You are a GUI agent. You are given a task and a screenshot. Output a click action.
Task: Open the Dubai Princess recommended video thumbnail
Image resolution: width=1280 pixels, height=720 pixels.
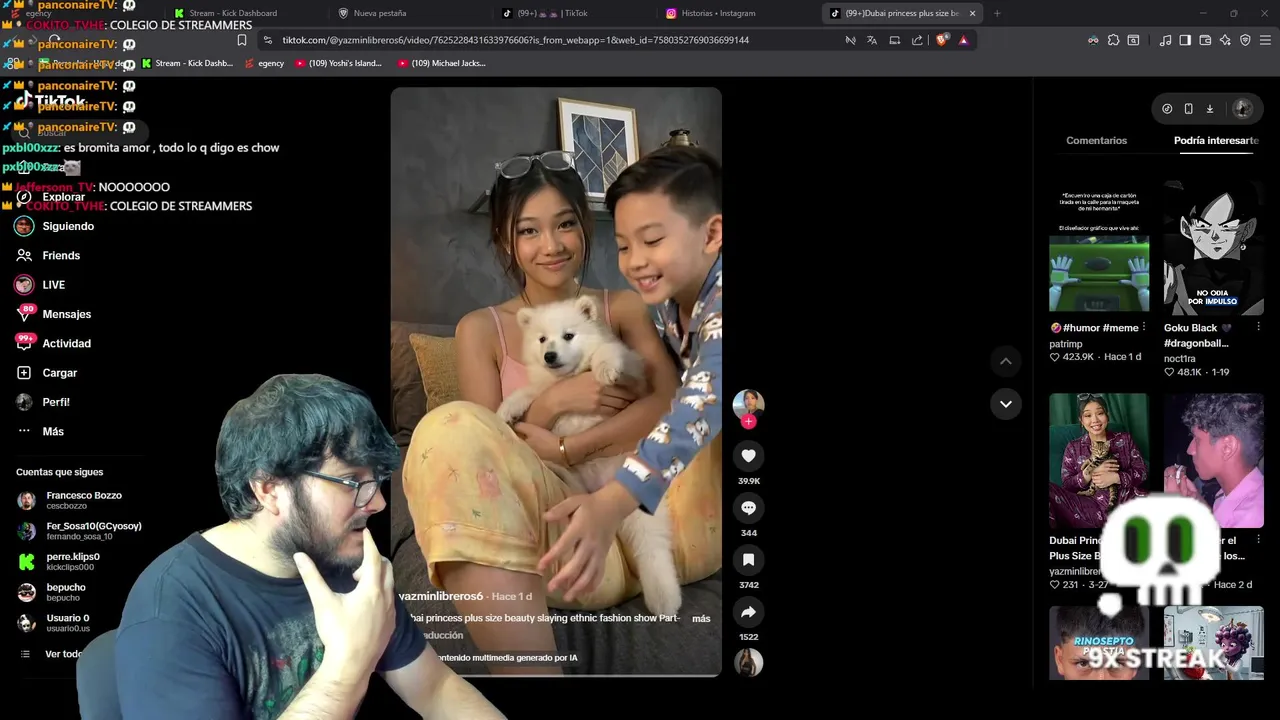coord(1098,460)
